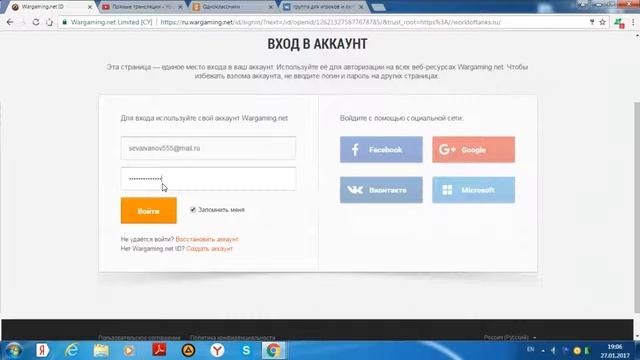Open the Yandex shortcut on the taskbar
This screenshot has height=360, width=640.
pyautogui.click(x=42, y=350)
